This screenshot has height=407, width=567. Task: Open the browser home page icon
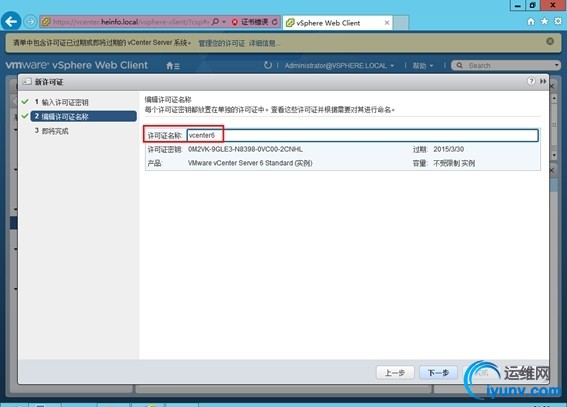pos(531,22)
